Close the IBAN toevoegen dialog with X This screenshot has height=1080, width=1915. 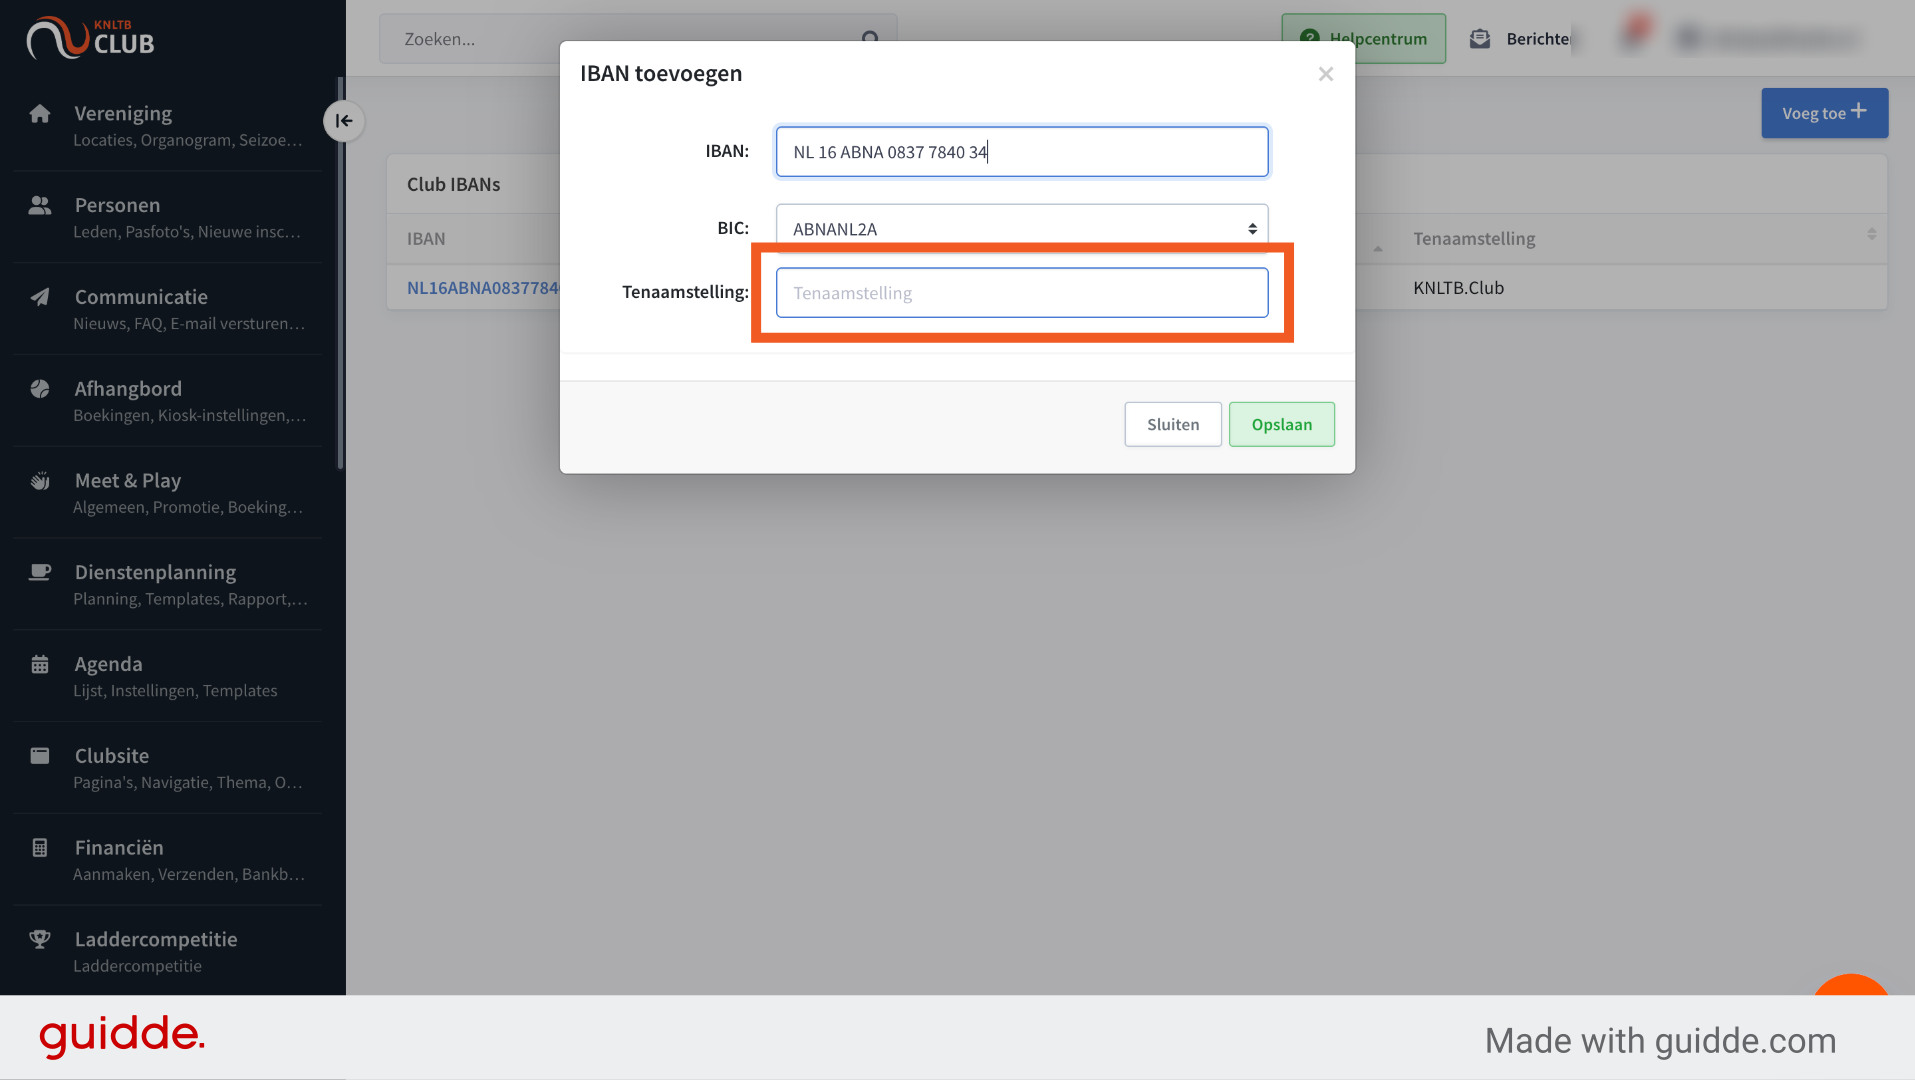(x=1326, y=74)
